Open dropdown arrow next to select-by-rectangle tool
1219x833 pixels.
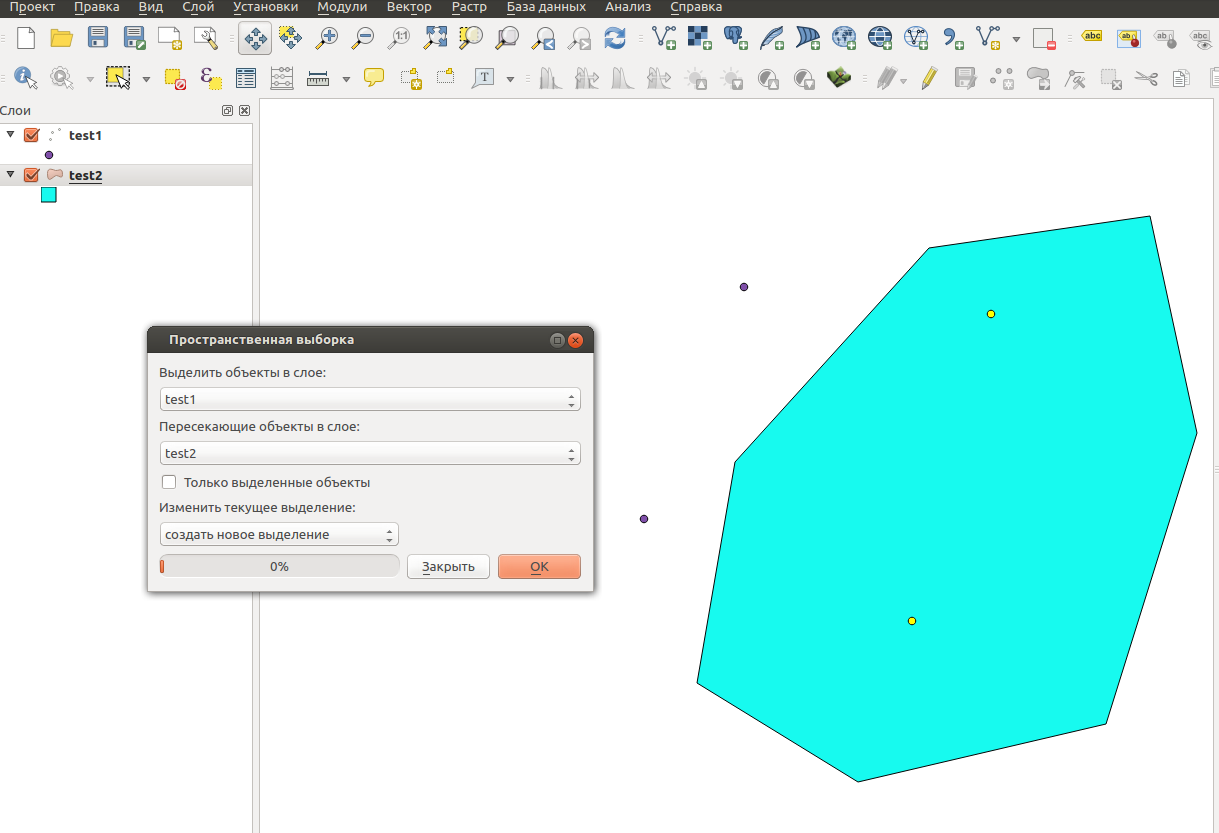(146, 79)
